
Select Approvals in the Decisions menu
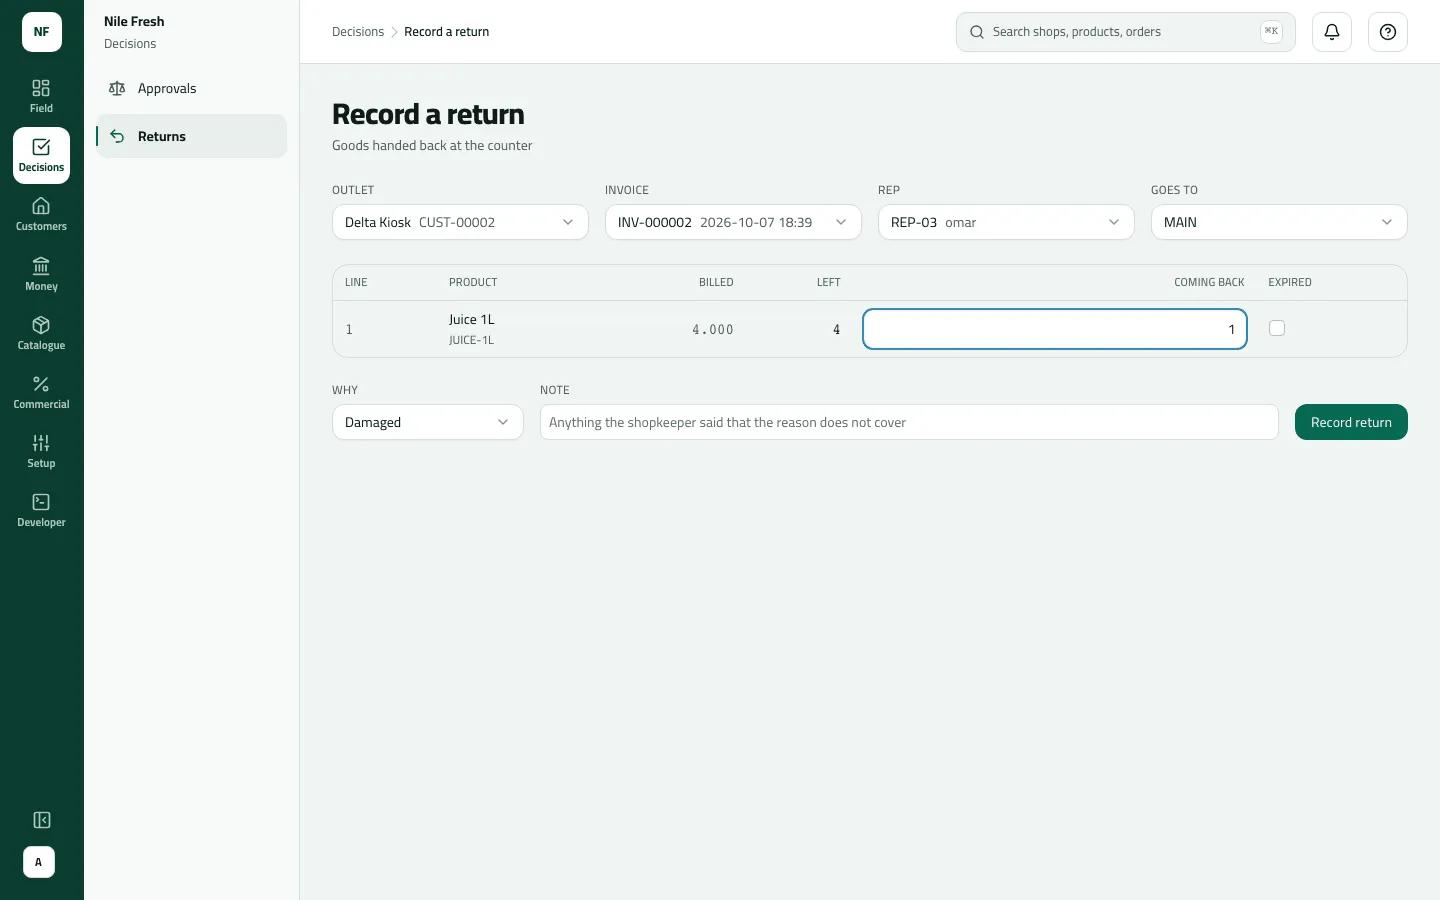click(x=192, y=88)
